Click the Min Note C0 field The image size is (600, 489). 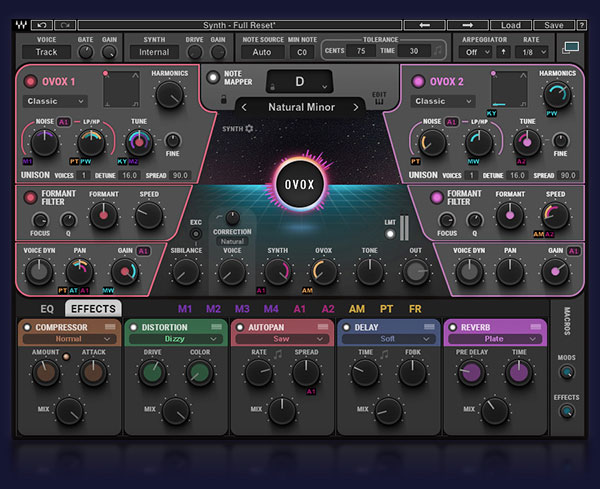pos(302,52)
